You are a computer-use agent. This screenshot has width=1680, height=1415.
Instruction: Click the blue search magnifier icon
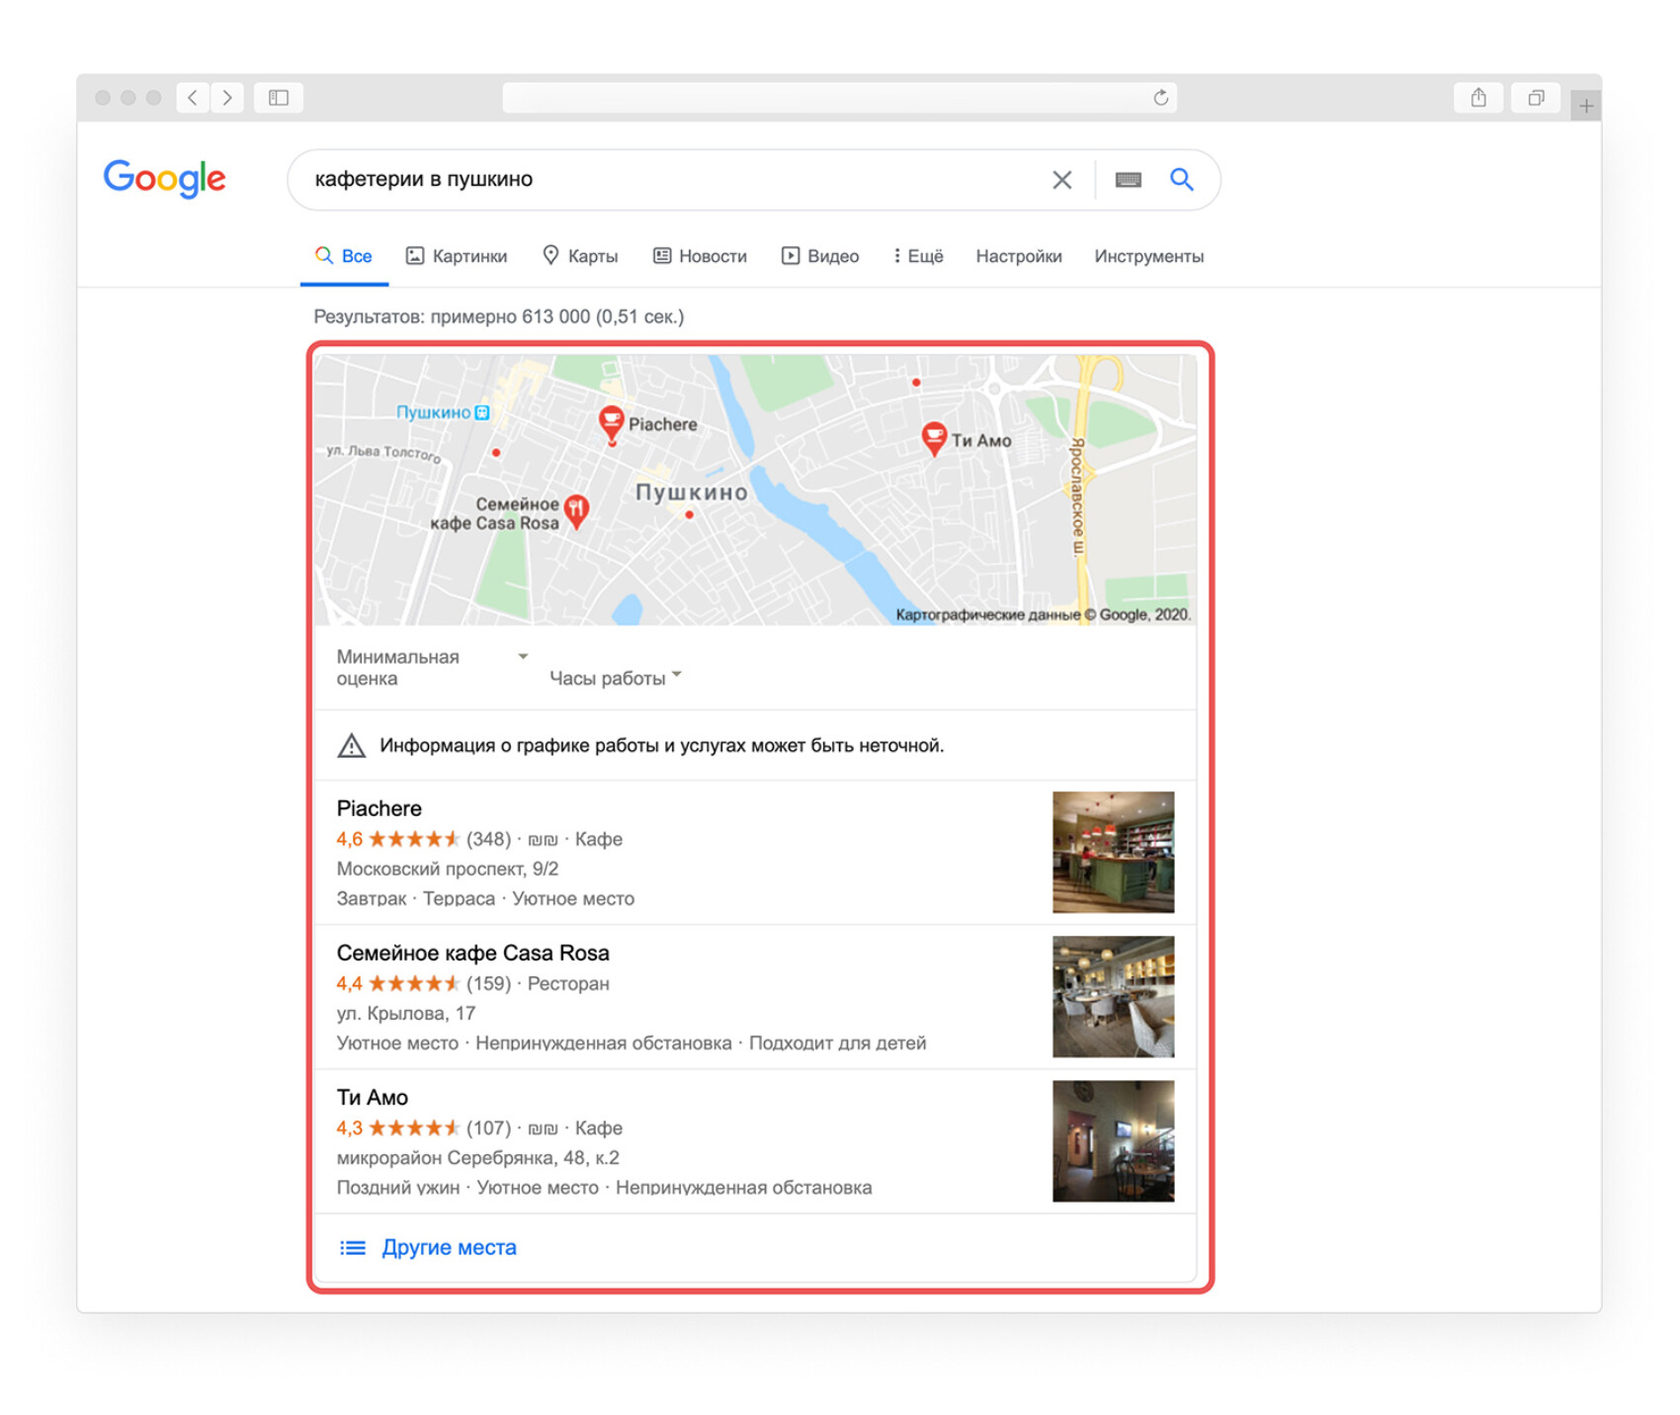1181,179
